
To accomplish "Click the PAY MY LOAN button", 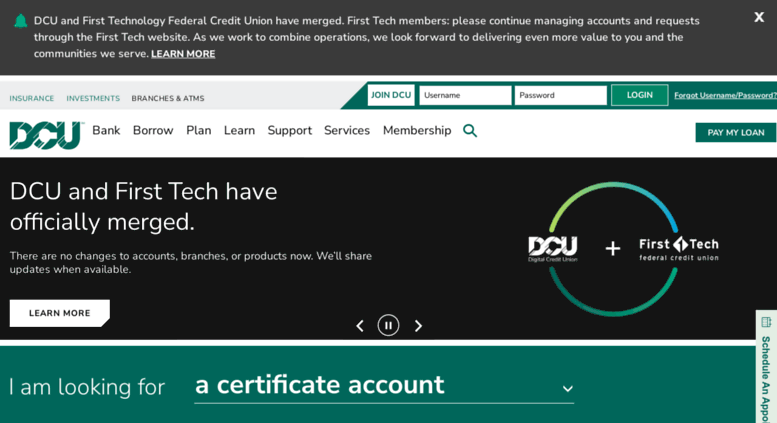I will pos(736,132).
